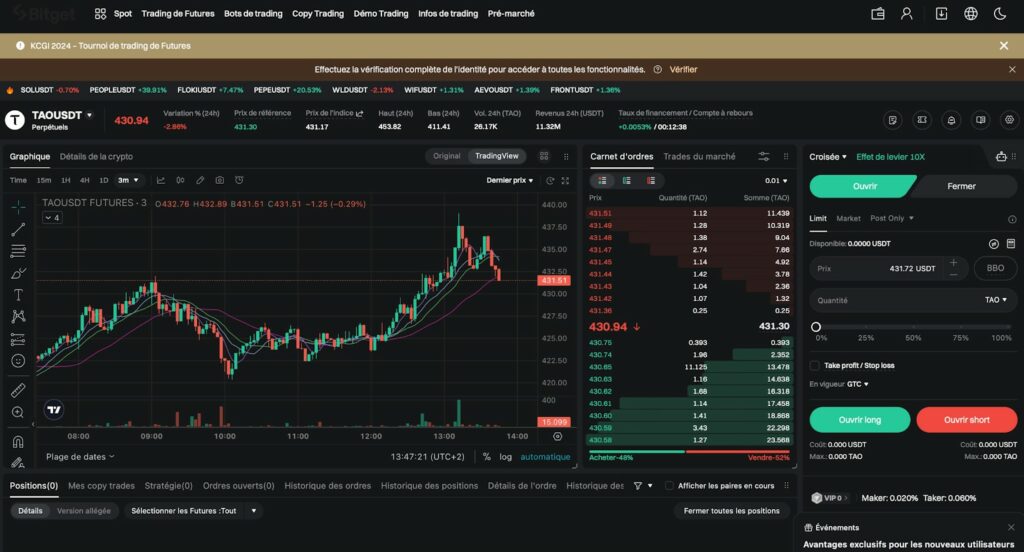Image resolution: width=1024 pixels, height=552 pixels.
Task: Switch to Détails de la crypto tab
Action: click(x=96, y=156)
